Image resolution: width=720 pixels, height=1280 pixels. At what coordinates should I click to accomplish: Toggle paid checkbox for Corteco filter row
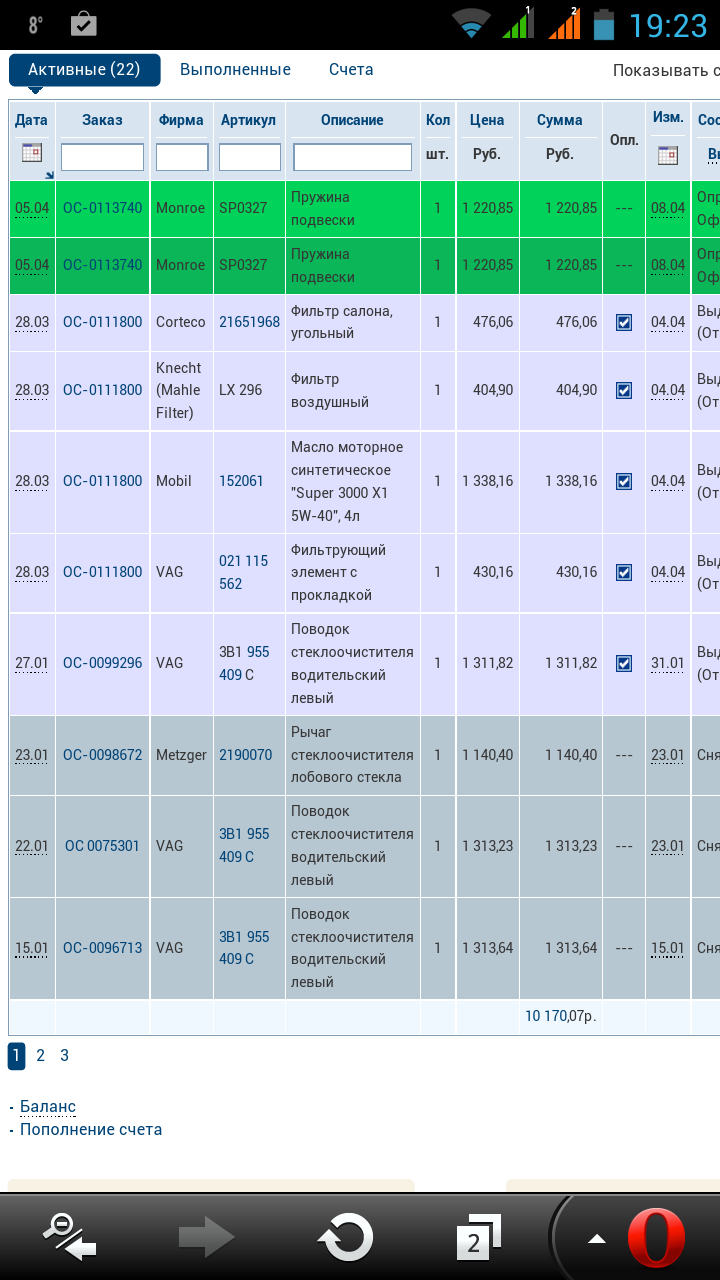click(x=624, y=322)
